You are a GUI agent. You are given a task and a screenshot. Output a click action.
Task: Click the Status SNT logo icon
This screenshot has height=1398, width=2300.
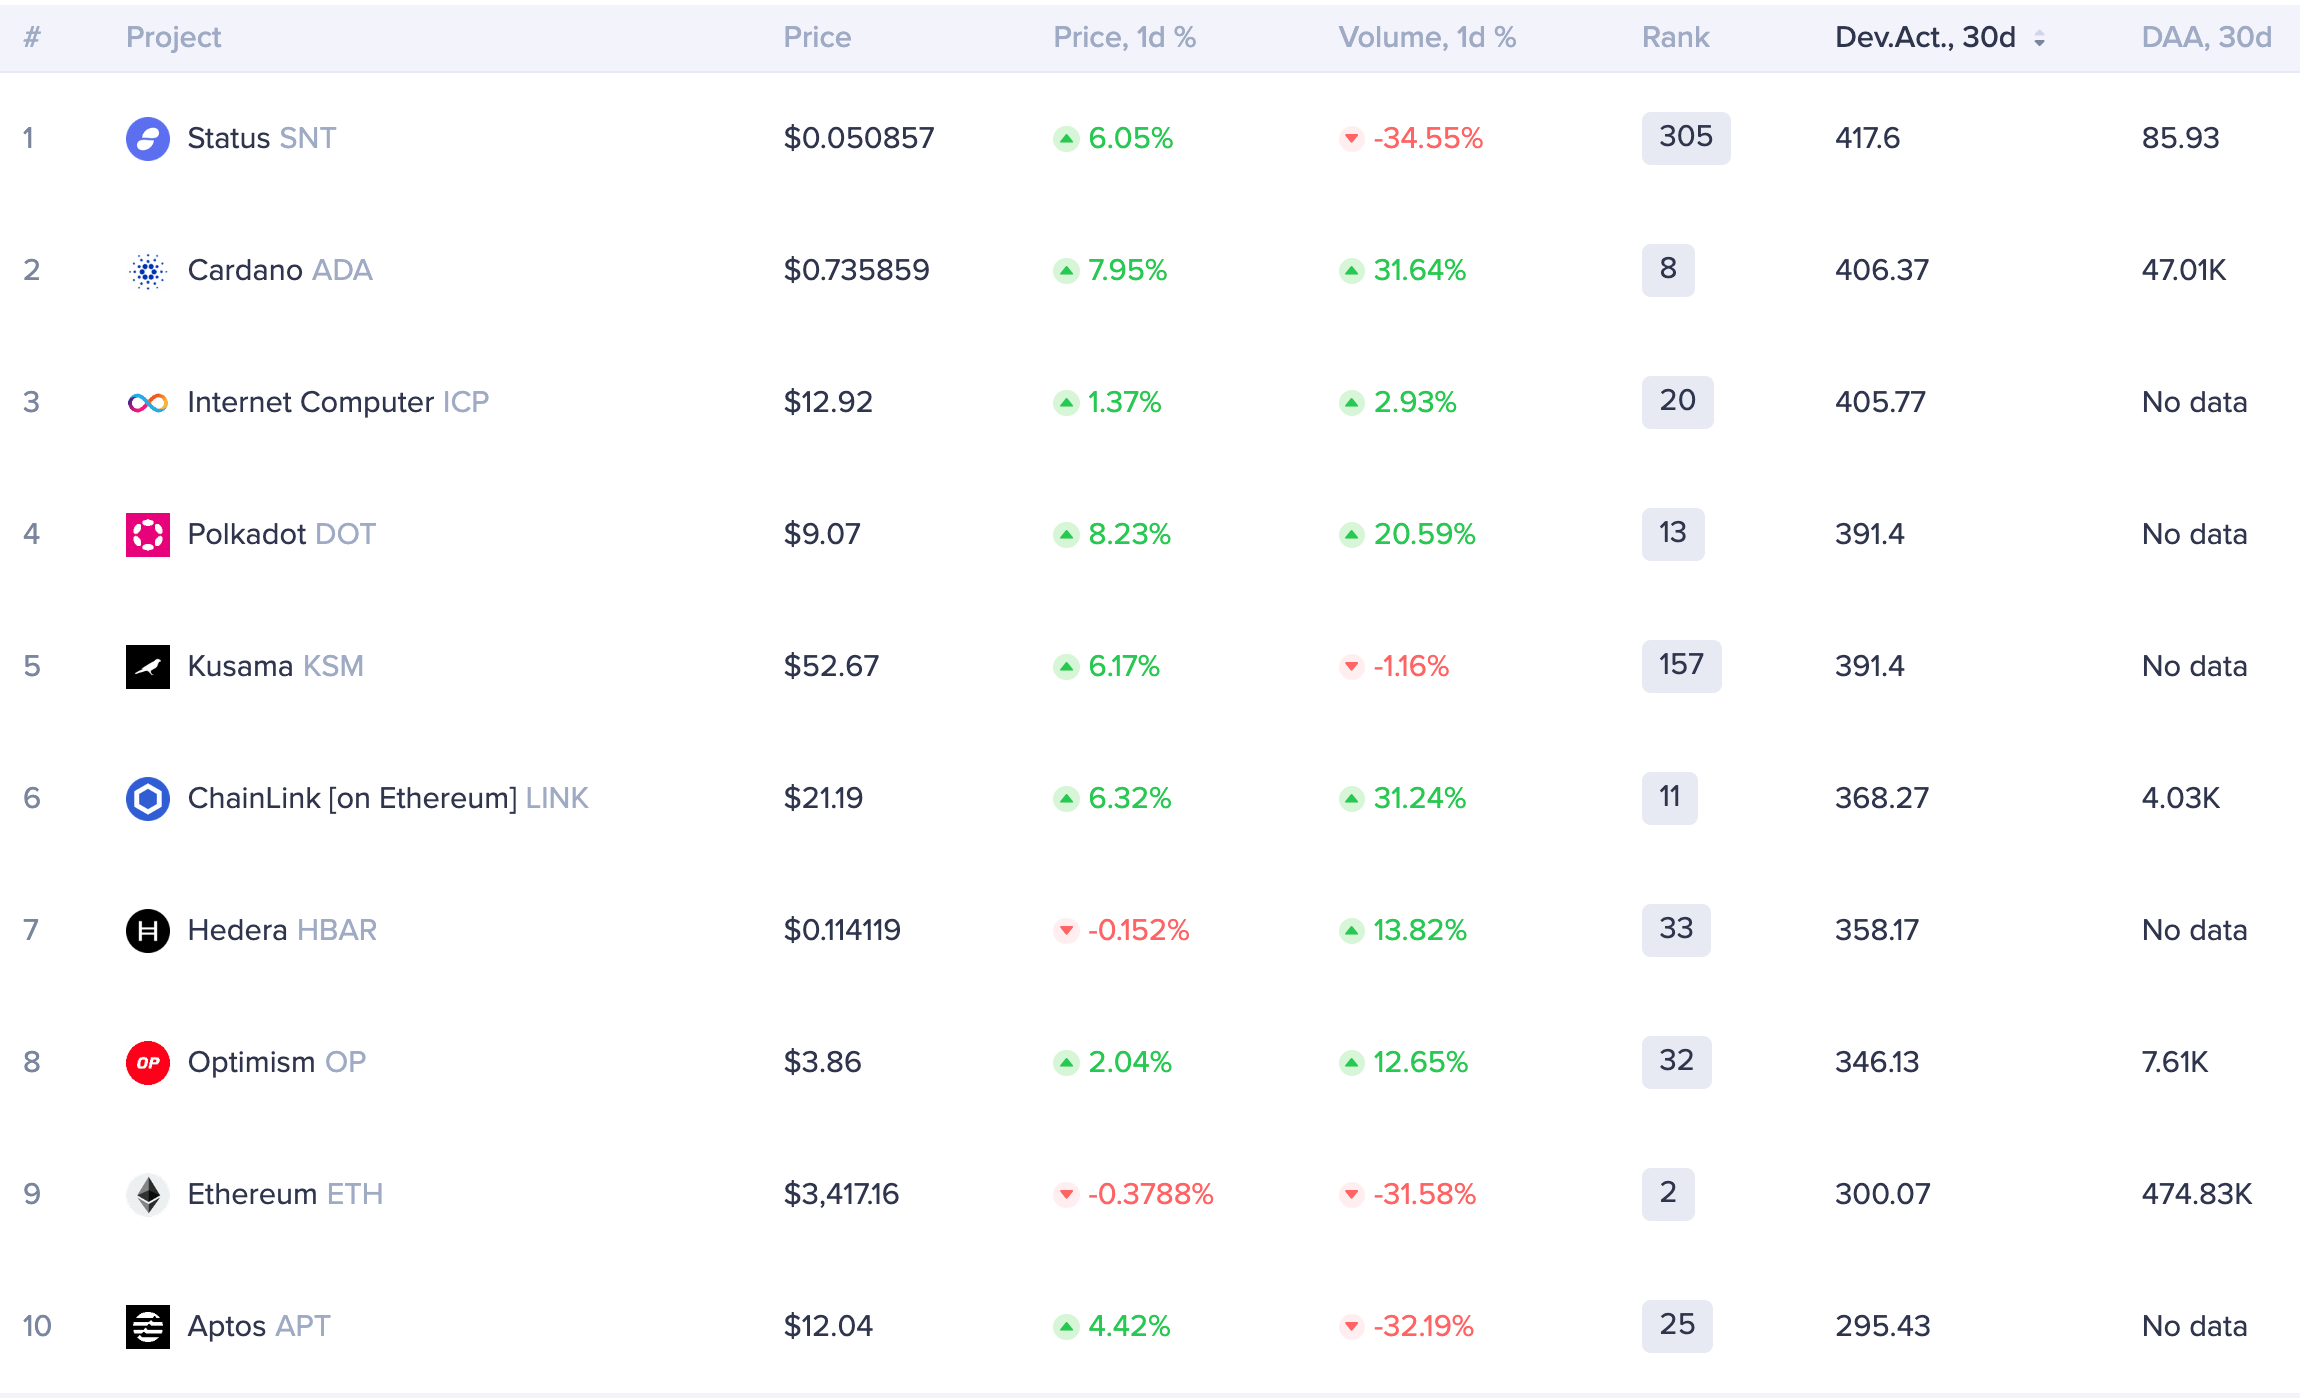pos(147,138)
